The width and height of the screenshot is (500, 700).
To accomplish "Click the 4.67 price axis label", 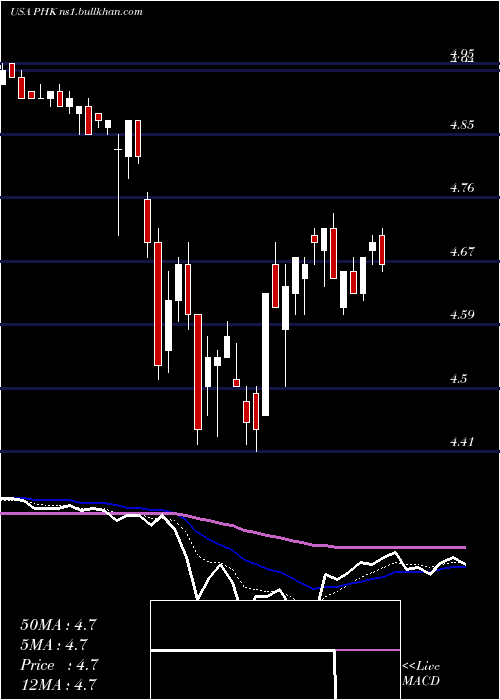I will pos(462,252).
